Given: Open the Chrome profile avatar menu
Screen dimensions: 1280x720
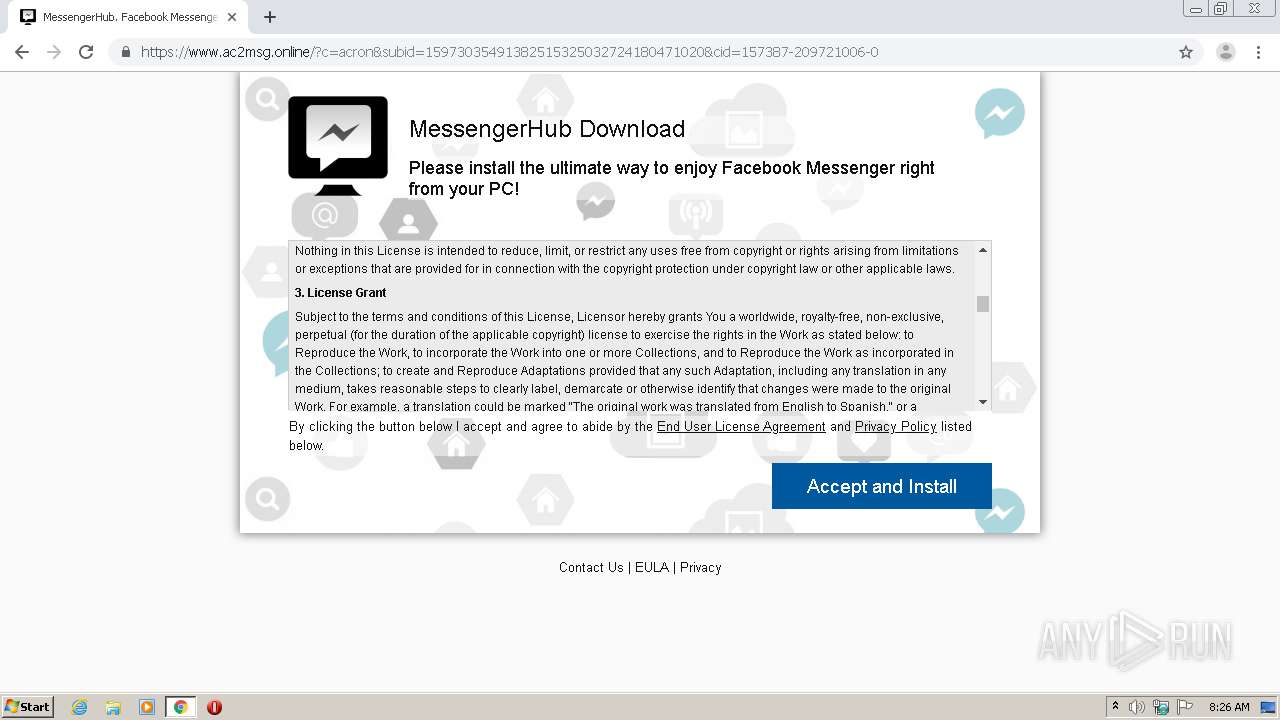Looking at the screenshot, I should click(x=1225, y=52).
